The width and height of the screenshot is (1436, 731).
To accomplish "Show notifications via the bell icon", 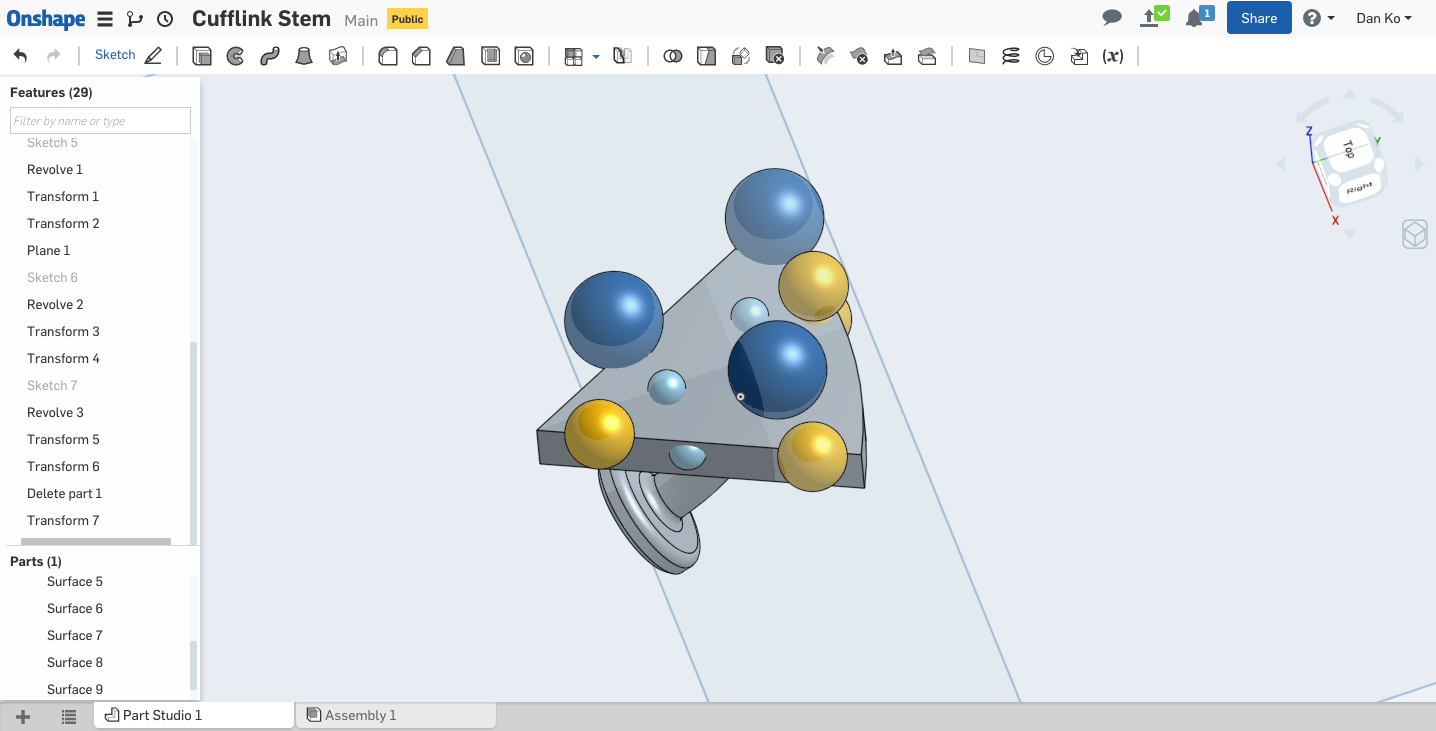I will click(1194, 18).
